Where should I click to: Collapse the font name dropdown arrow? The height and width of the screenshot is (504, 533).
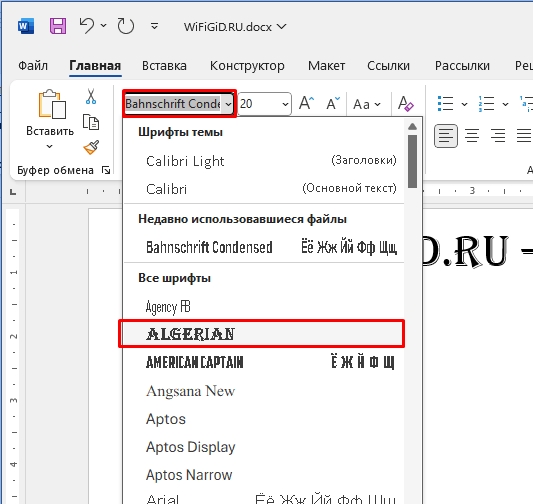point(228,104)
